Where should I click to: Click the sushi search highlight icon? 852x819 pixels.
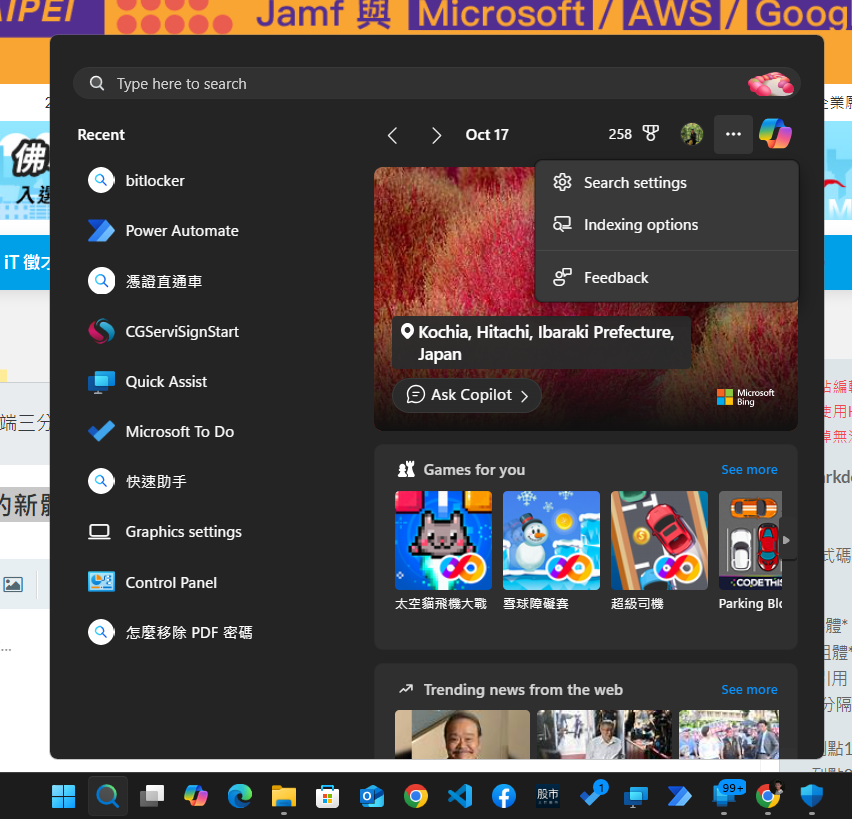tap(770, 84)
